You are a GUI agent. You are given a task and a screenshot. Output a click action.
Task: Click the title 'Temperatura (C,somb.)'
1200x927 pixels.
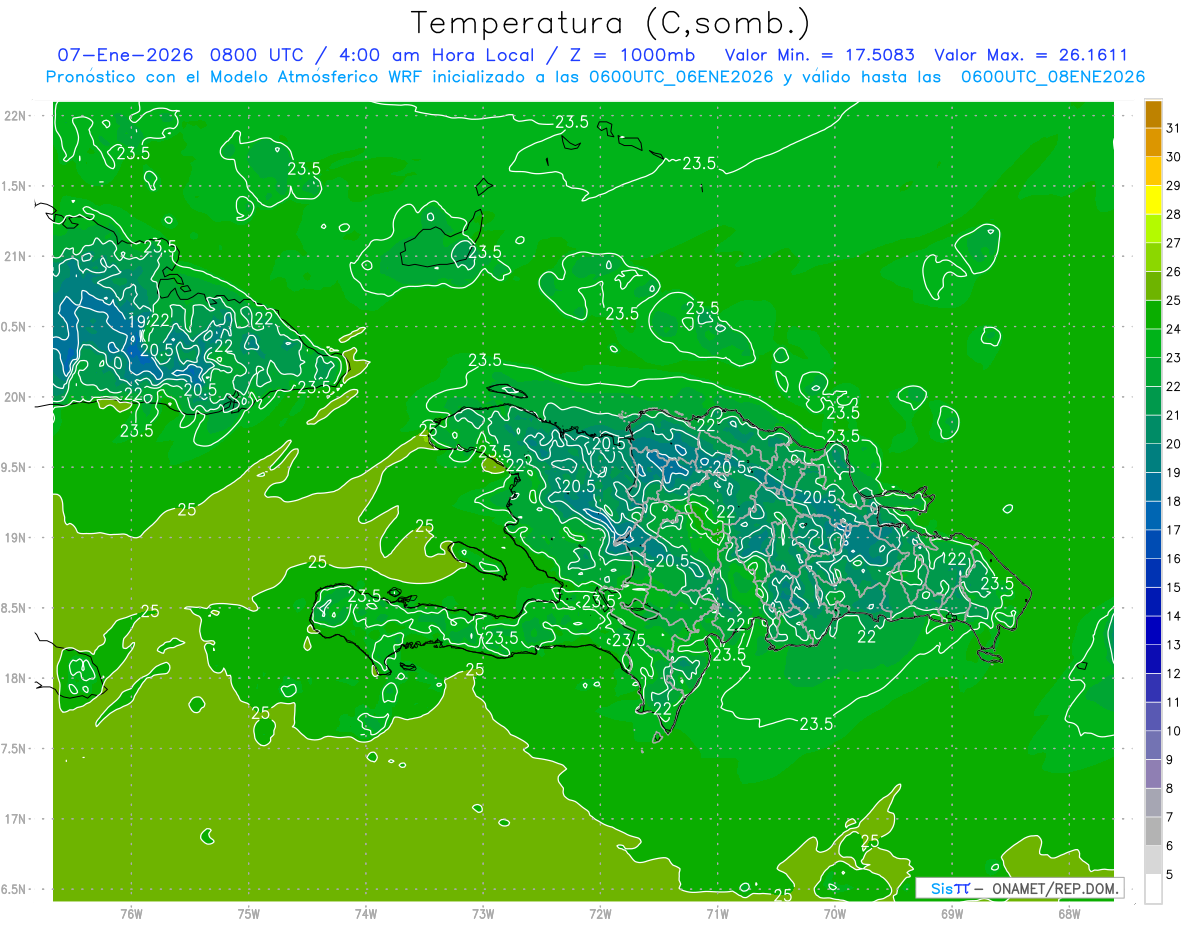coord(610,24)
